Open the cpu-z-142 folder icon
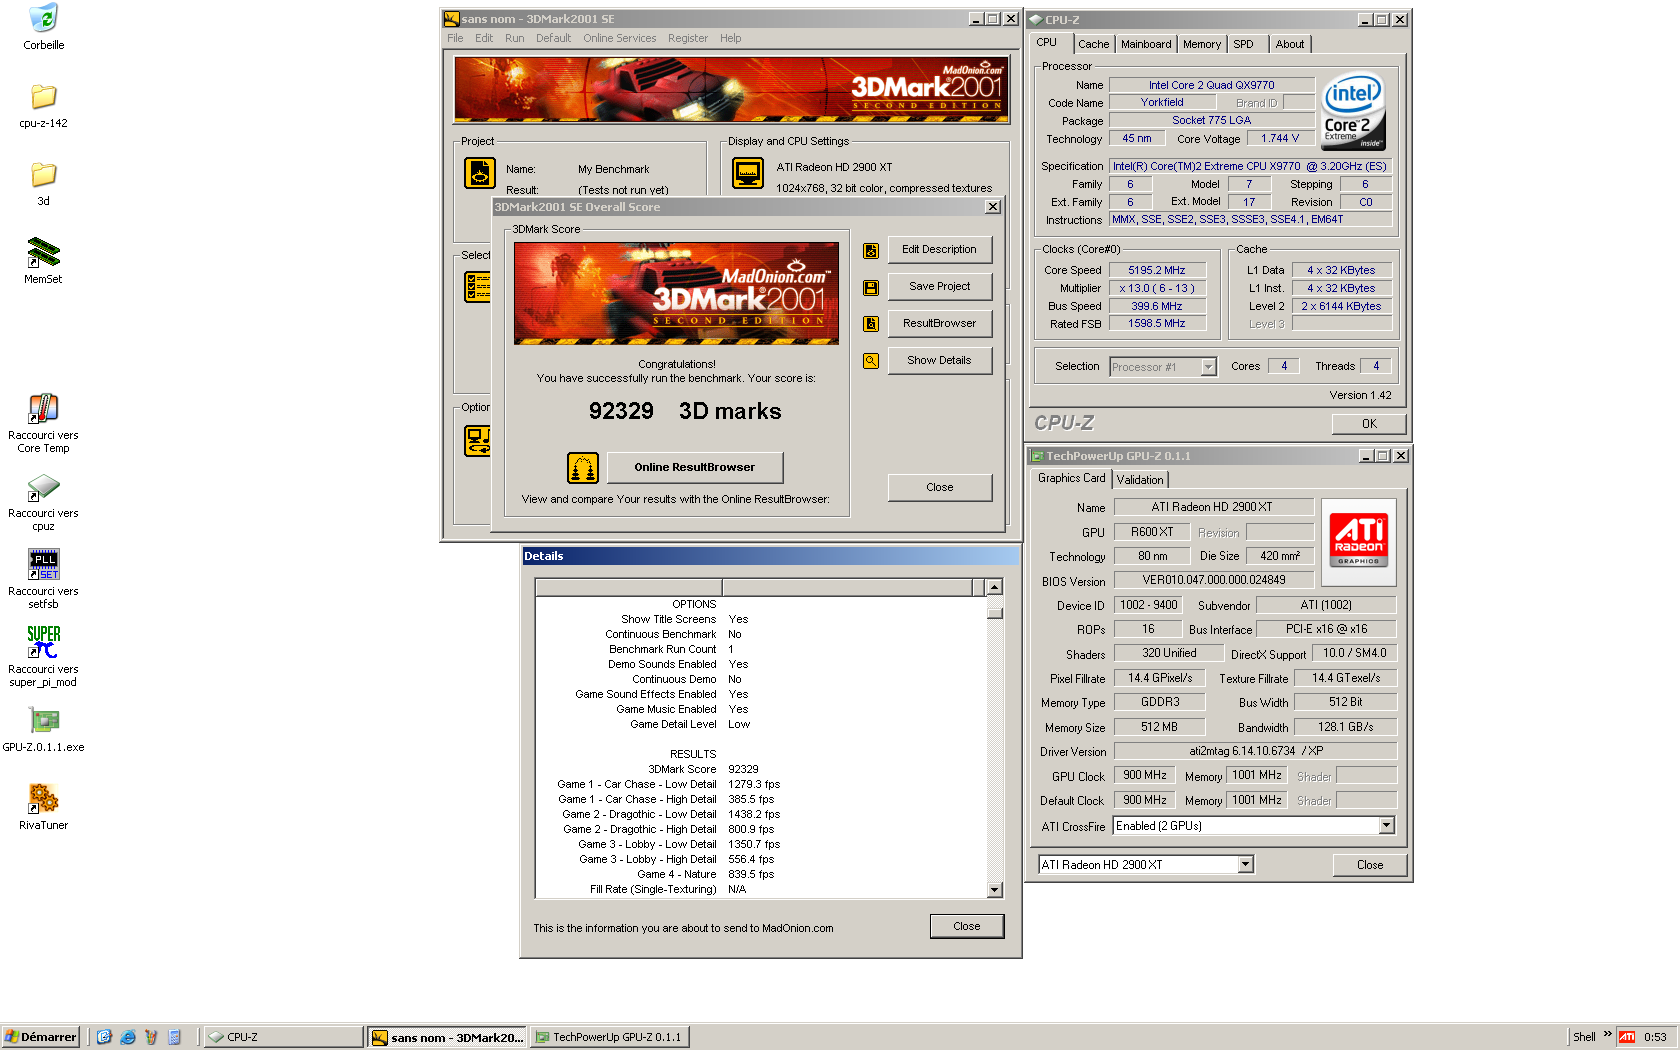The image size is (1680, 1050). [x=43, y=97]
